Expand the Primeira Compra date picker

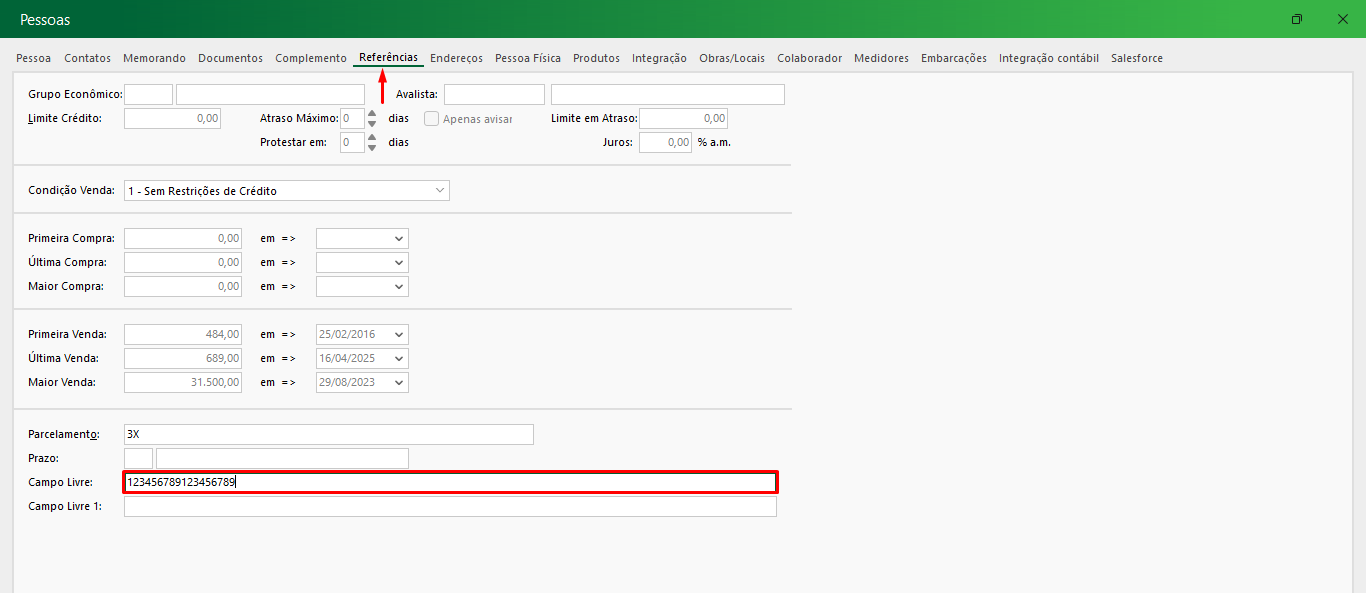click(x=399, y=239)
